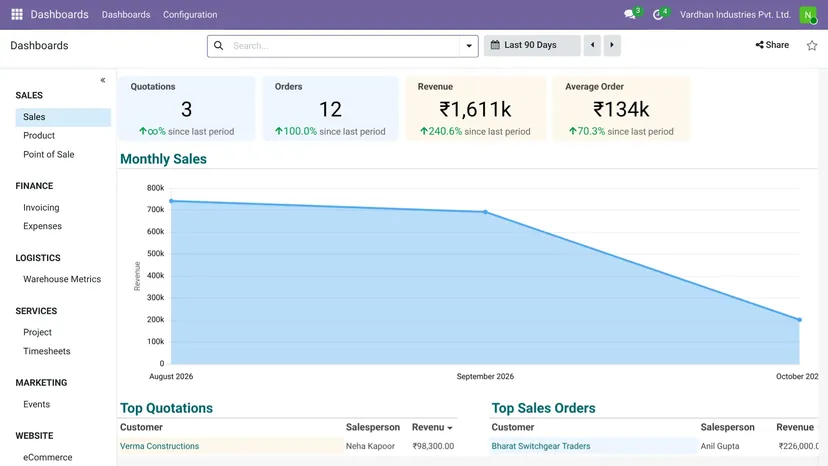Open the activities clock icon
The height and width of the screenshot is (466, 828).
658,15
